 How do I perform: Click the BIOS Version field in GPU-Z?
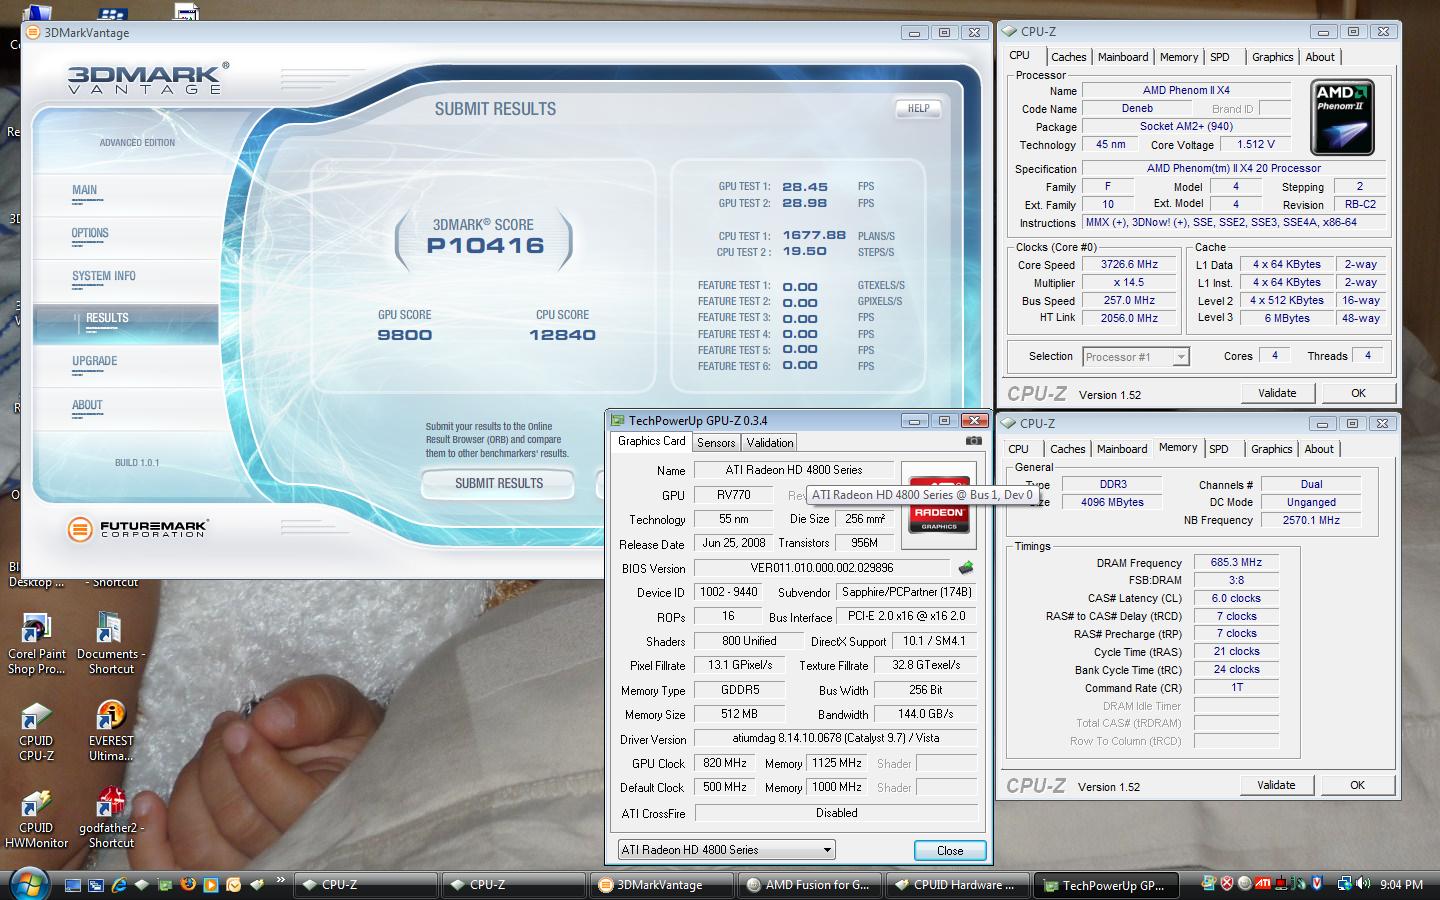coord(823,568)
